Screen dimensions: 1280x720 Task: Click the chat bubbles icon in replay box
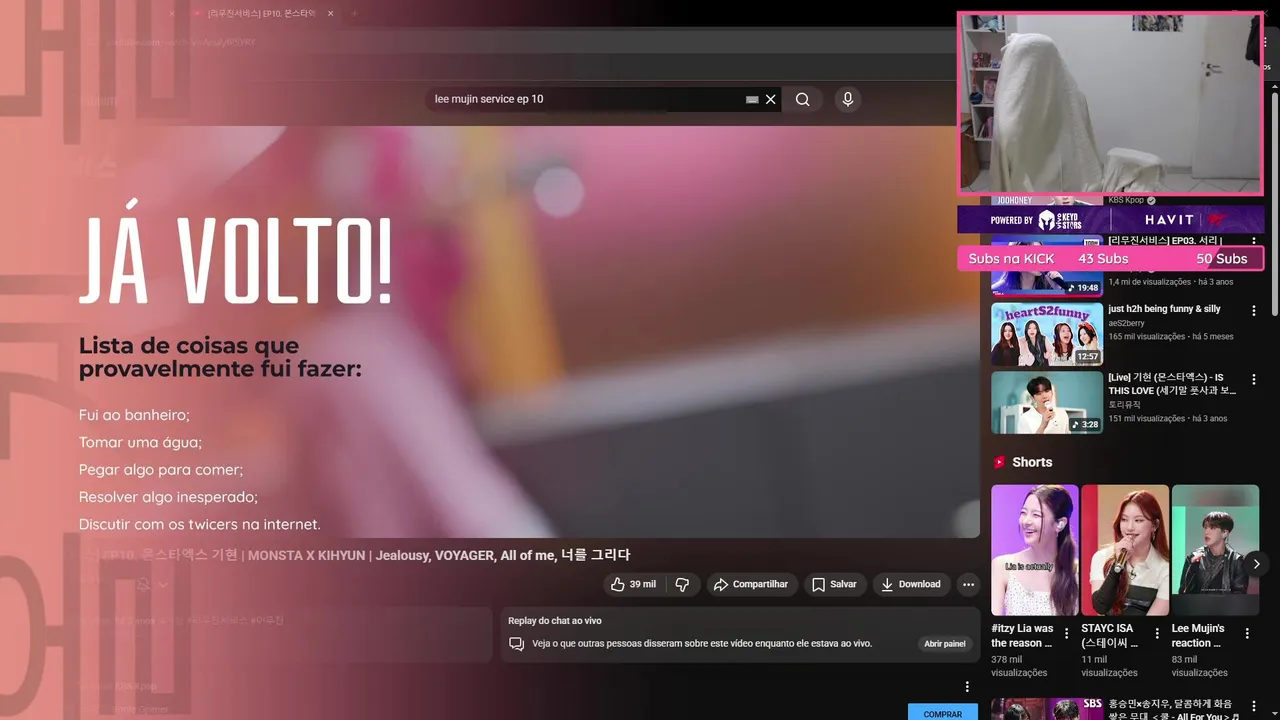click(516, 644)
